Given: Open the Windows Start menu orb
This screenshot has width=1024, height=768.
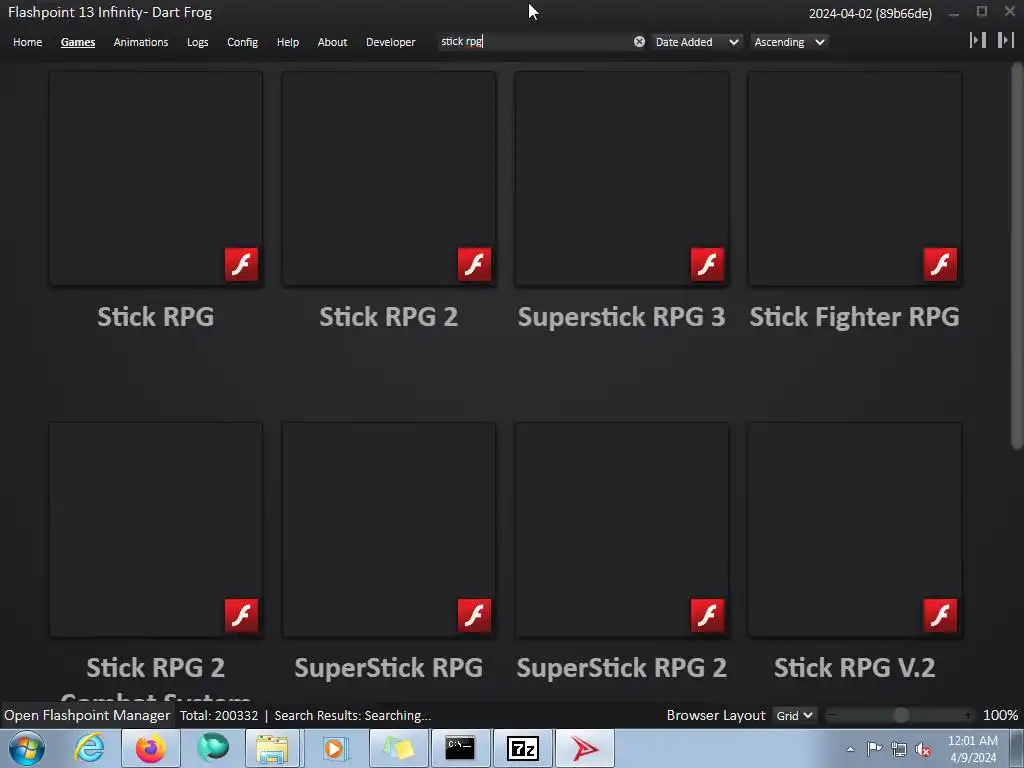Looking at the screenshot, I should tap(27, 748).
